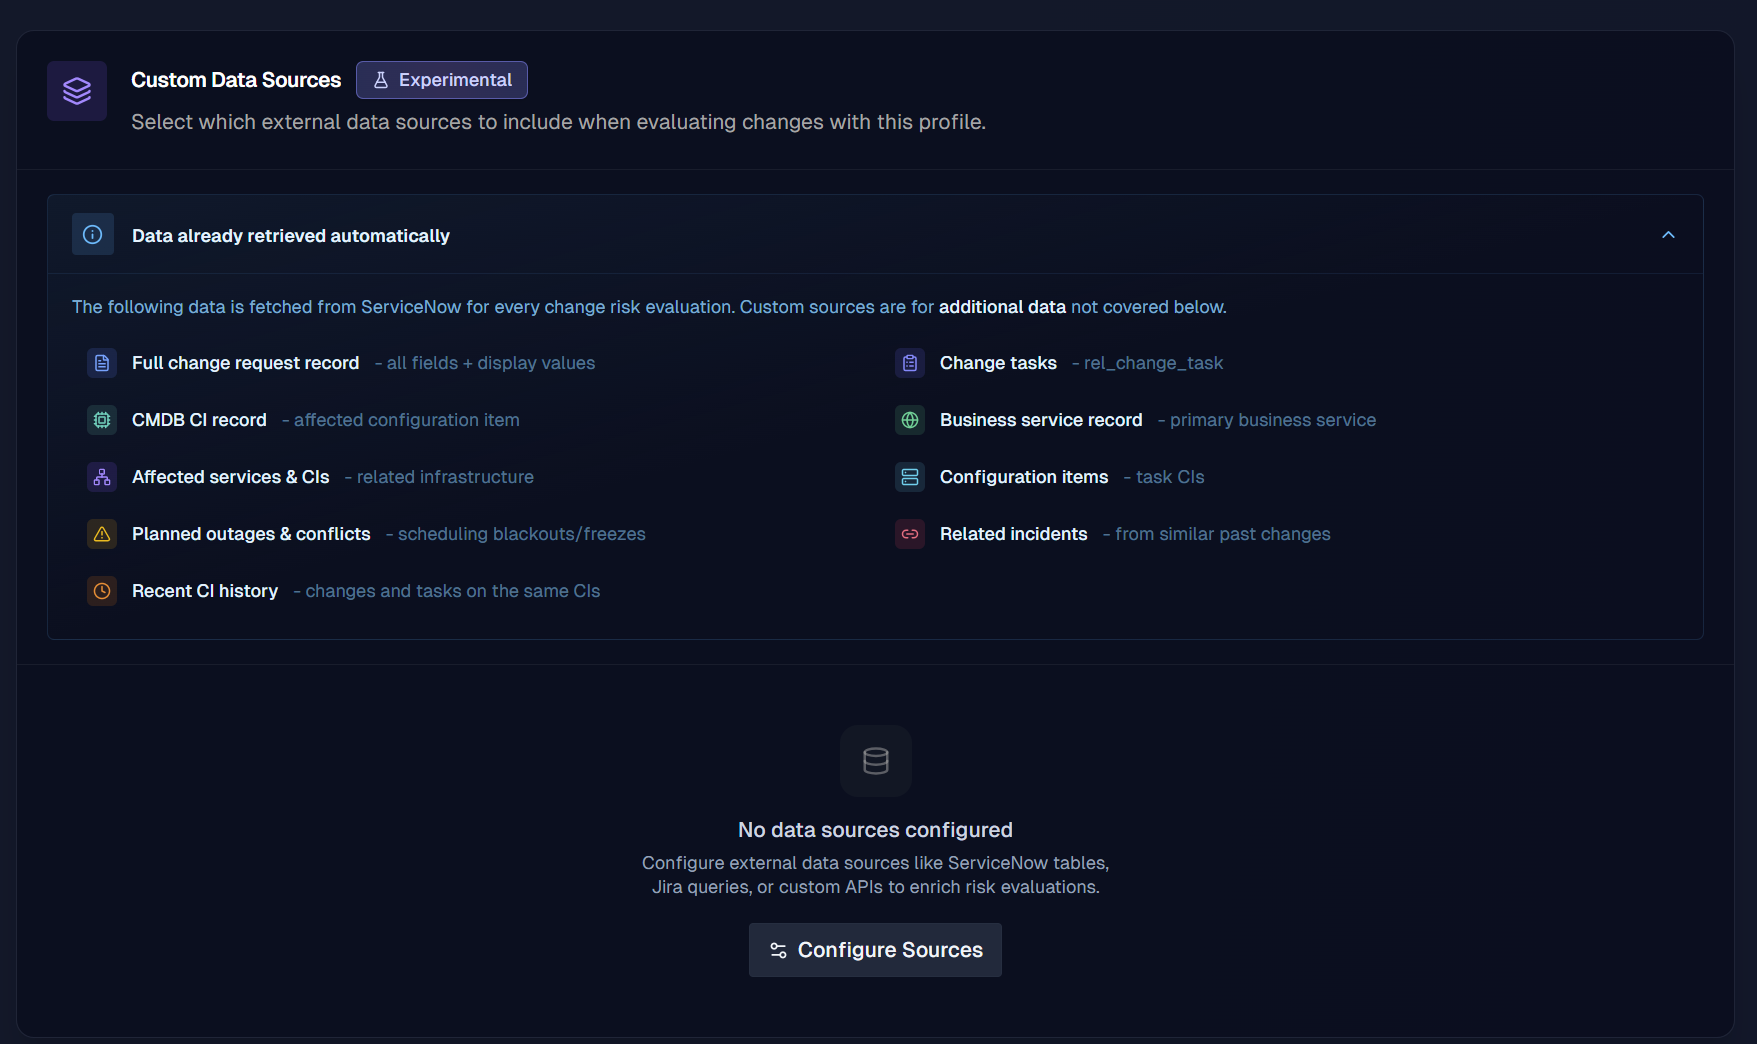
Task: Click the Business service record globe icon
Action: [x=909, y=420]
